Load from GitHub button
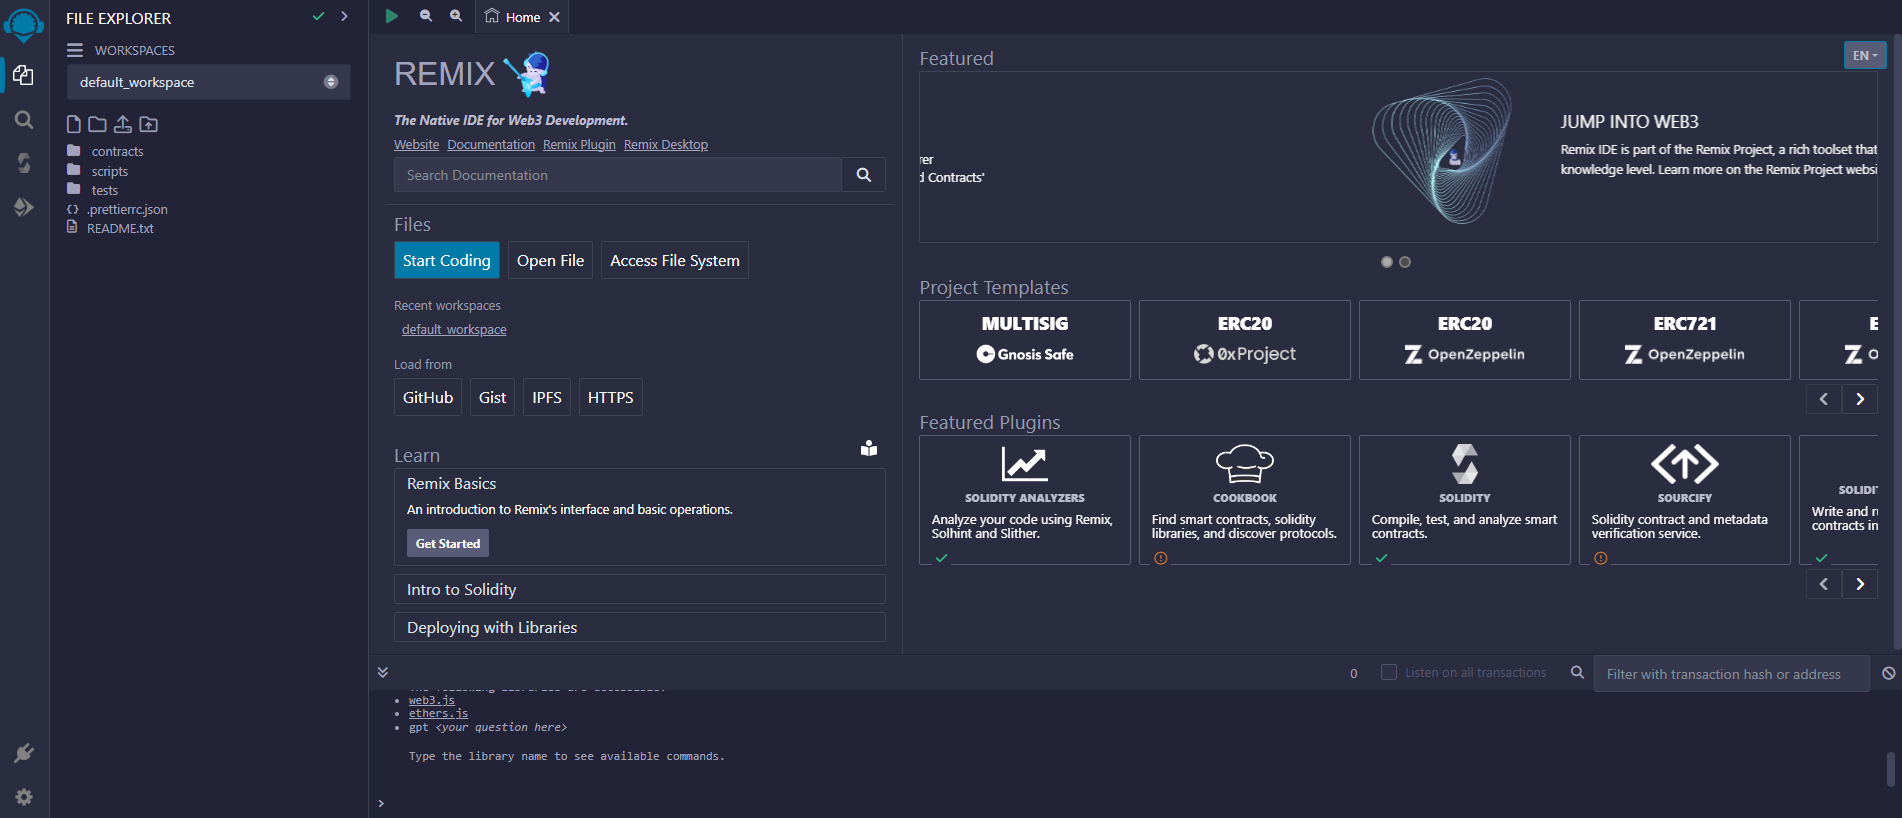 click(428, 397)
